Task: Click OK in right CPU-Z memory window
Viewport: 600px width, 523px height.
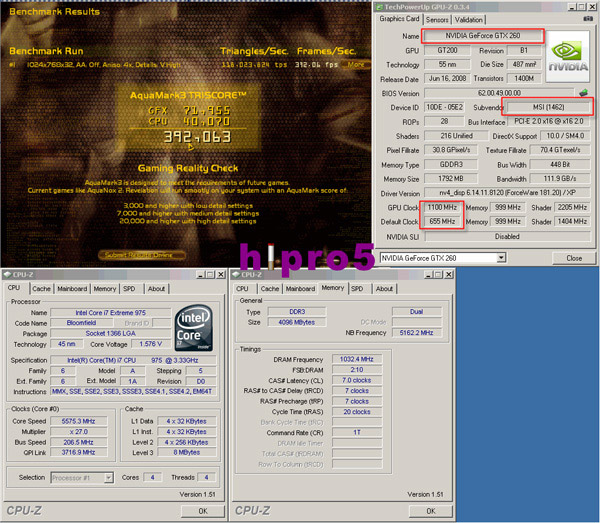Action: pos(431,511)
